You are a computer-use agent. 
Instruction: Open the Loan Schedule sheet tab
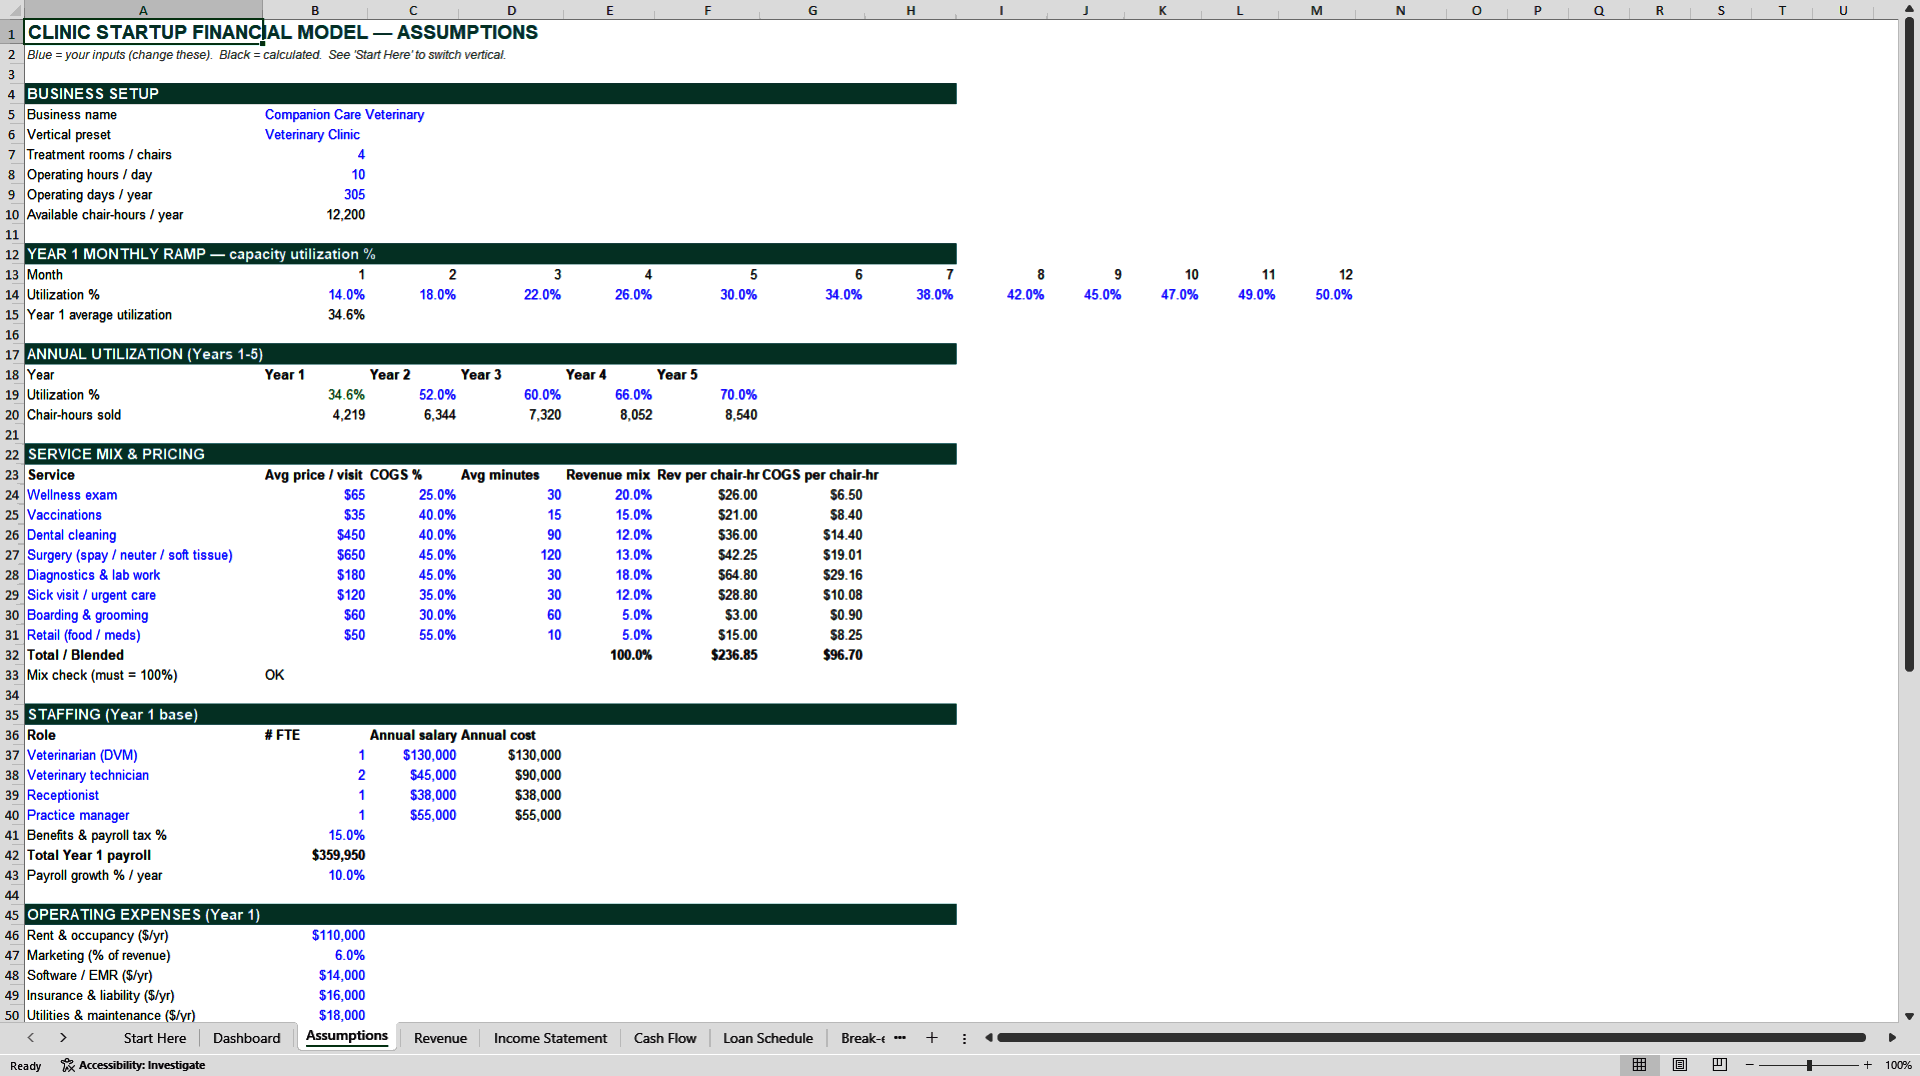pos(768,1038)
